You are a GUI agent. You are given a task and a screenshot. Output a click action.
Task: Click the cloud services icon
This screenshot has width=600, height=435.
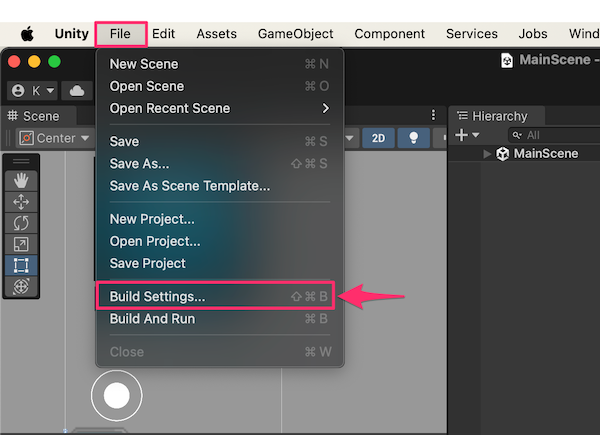[77, 91]
